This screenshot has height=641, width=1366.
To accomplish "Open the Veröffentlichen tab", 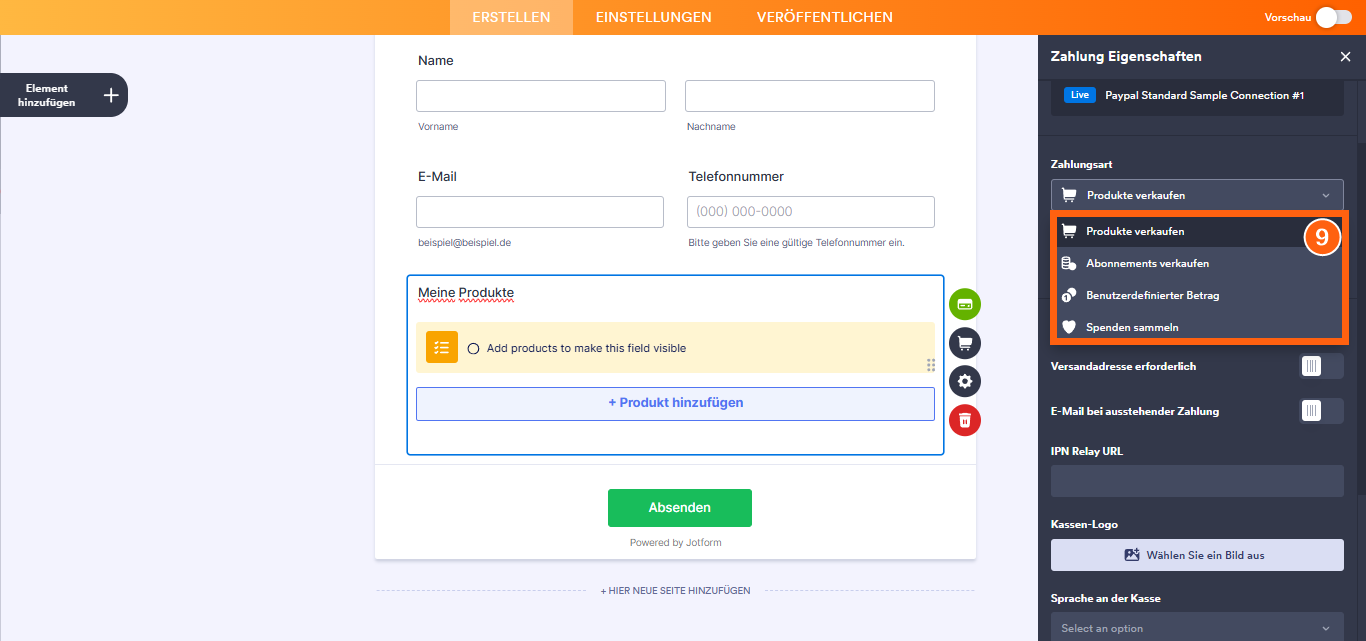I will tap(824, 17).
